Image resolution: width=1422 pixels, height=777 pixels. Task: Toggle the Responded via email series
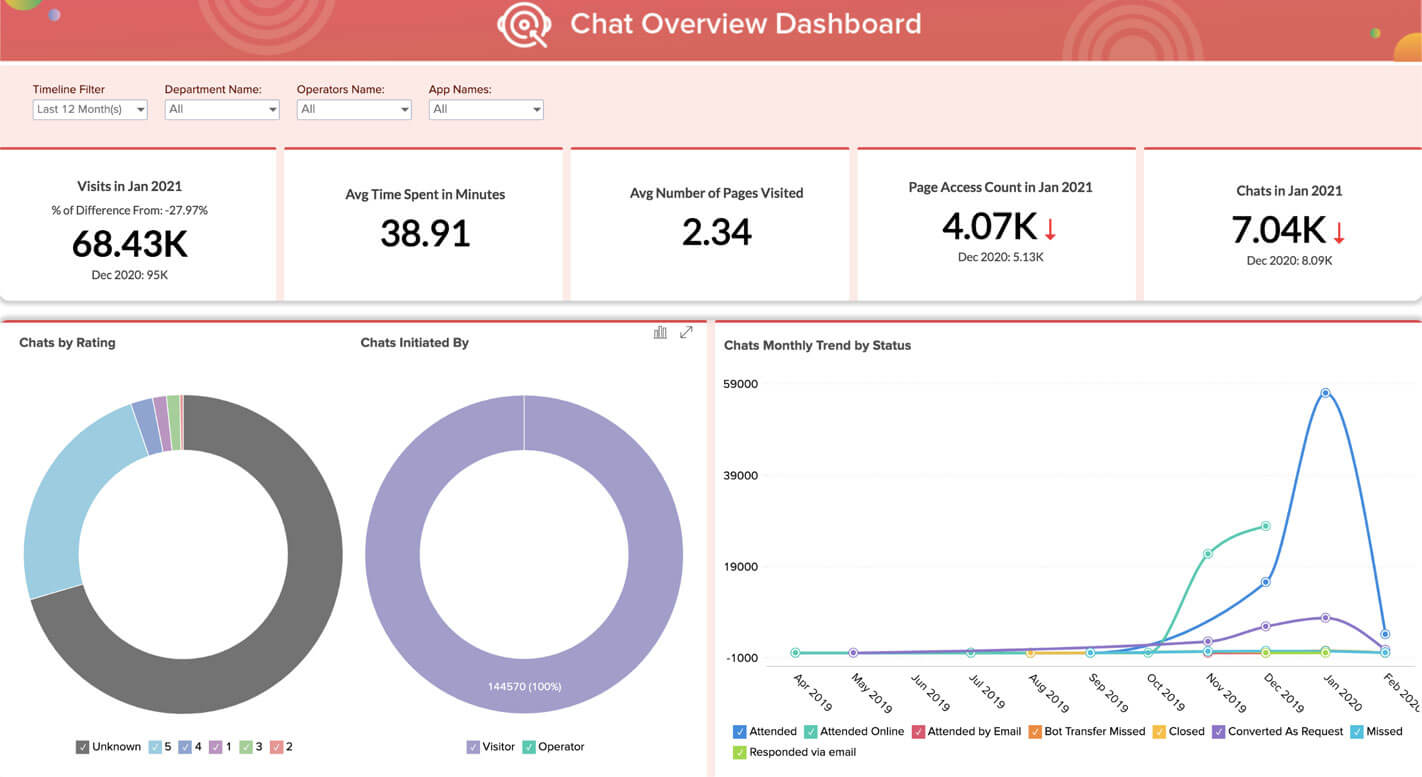pos(739,752)
